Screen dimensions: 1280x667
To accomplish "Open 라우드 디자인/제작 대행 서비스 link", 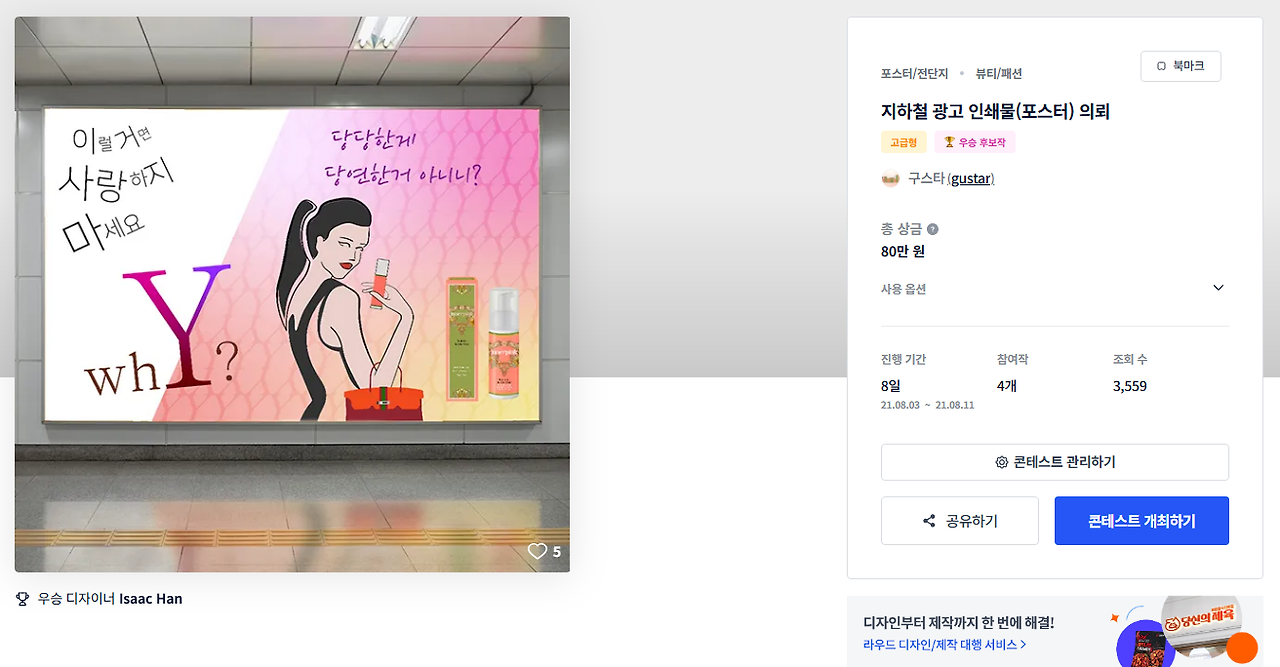I will click(x=944, y=645).
